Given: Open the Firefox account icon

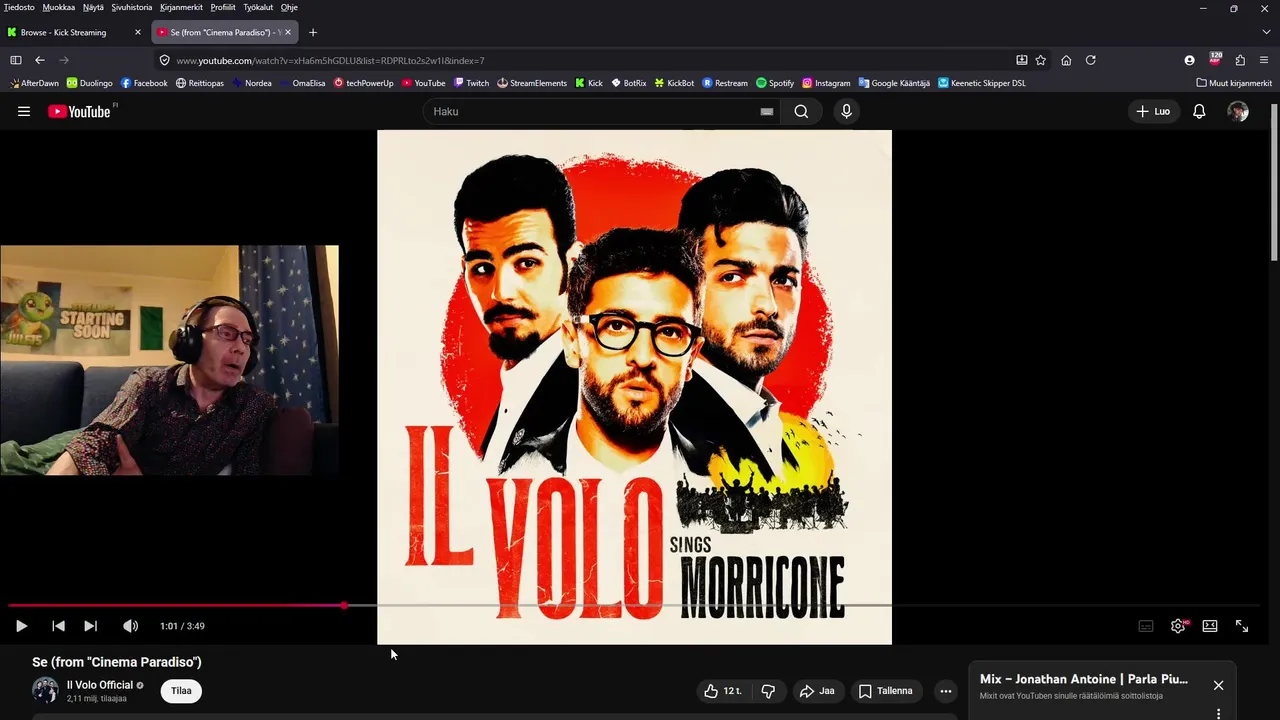Looking at the screenshot, I should pyautogui.click(x=1189, y=60).
